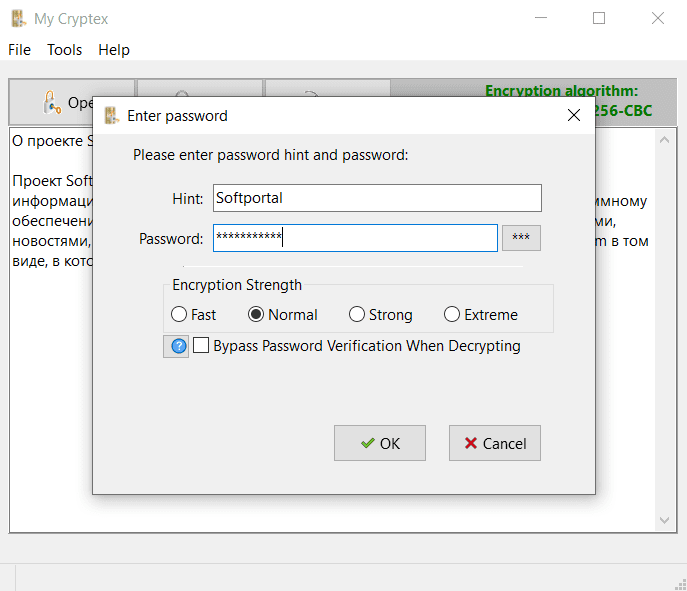The height and width of the screenshot is (591, 687).
Task: Select the Strong encryption option
Action: pos(357,315)
